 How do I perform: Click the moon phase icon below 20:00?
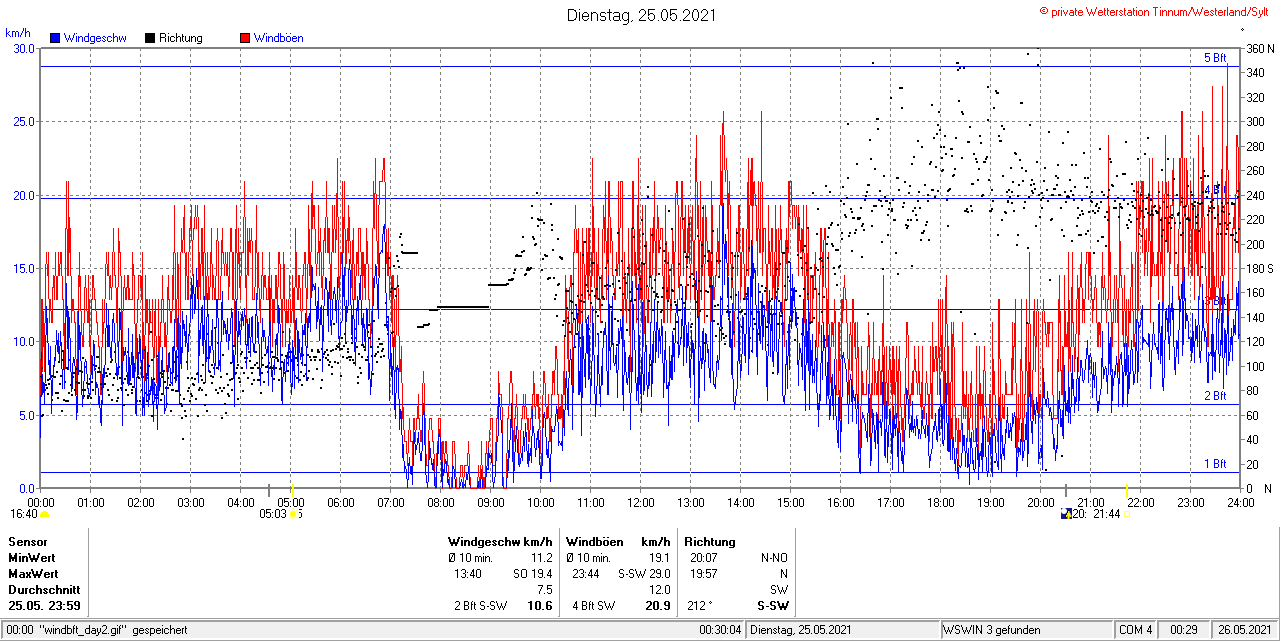pyautogui.click(x=1067, y=513)
